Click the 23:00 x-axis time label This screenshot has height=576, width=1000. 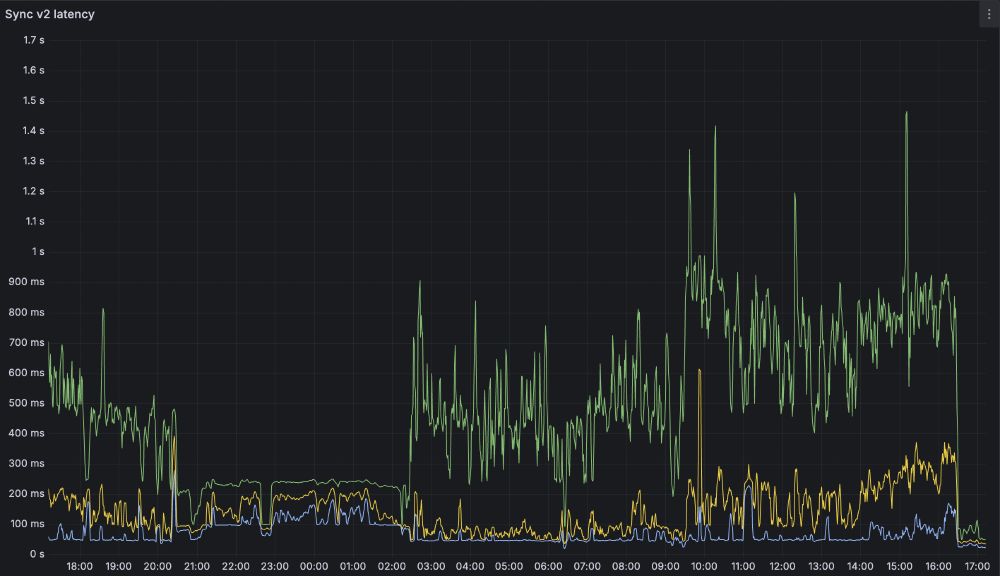tap(275, 566)
